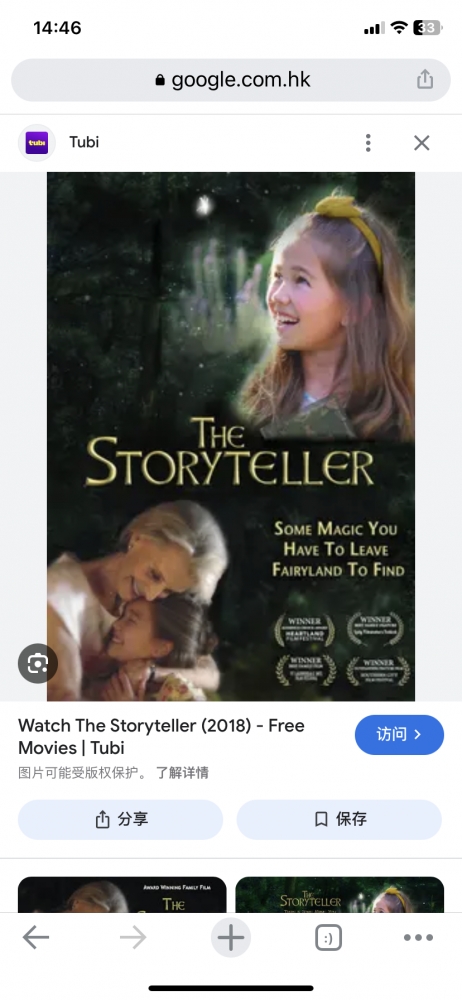
Task: Open browser more menu ellipsis
Action: [x=419, y=938]
